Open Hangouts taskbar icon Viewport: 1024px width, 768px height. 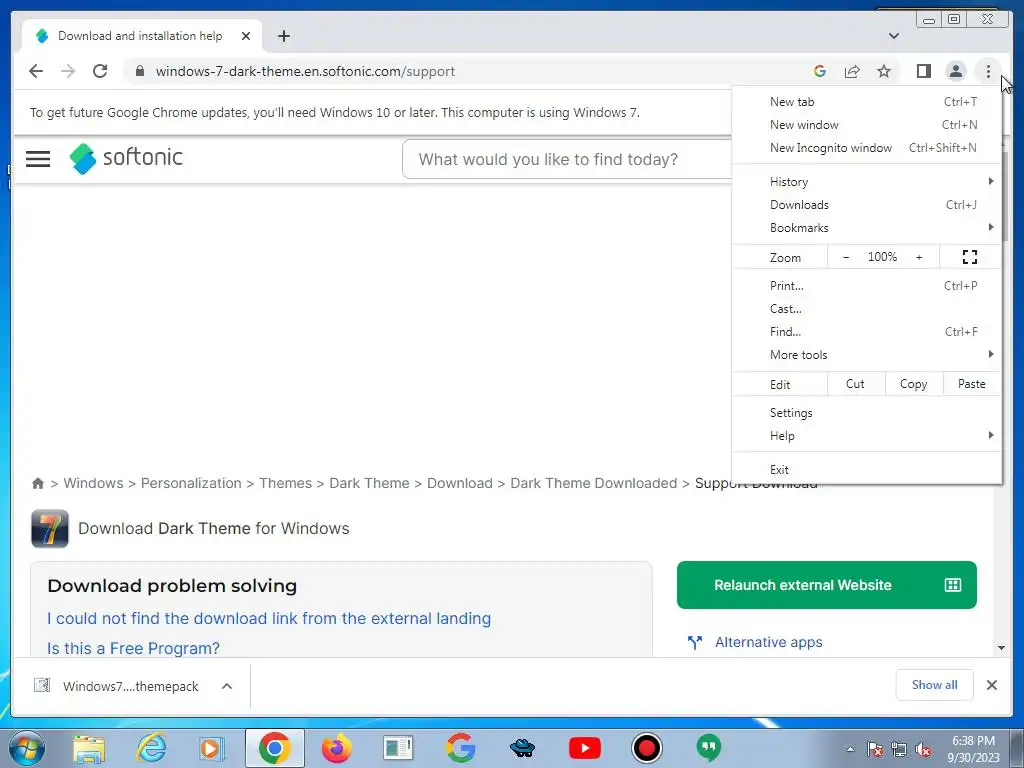(x=709, y=748)
